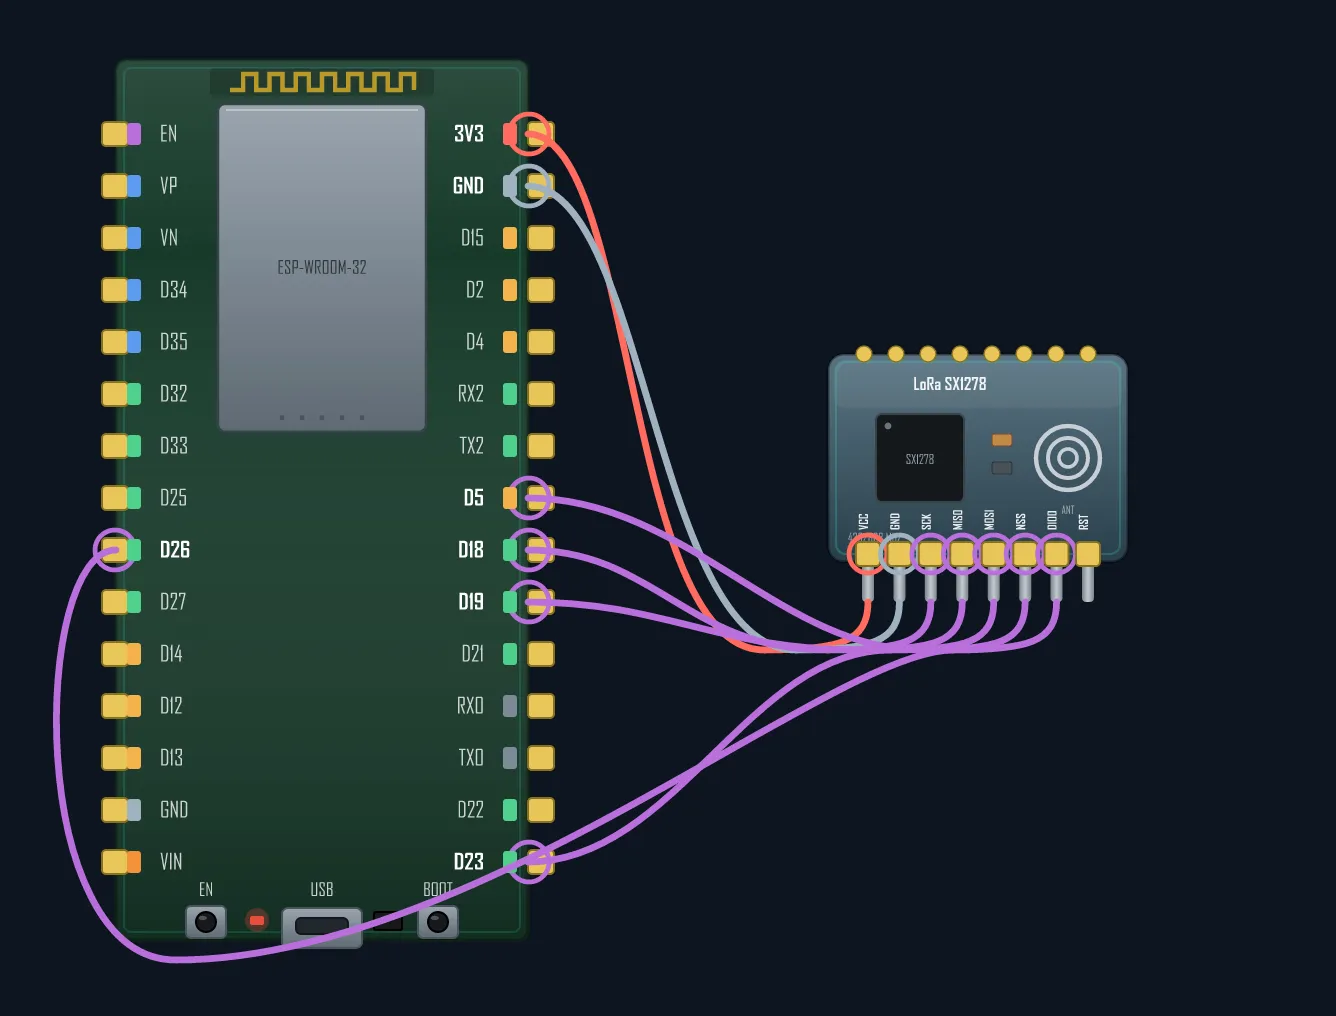The image size is (1336, 1016).
Task: Select the D23 pin pad
Action: coord(541,862)
